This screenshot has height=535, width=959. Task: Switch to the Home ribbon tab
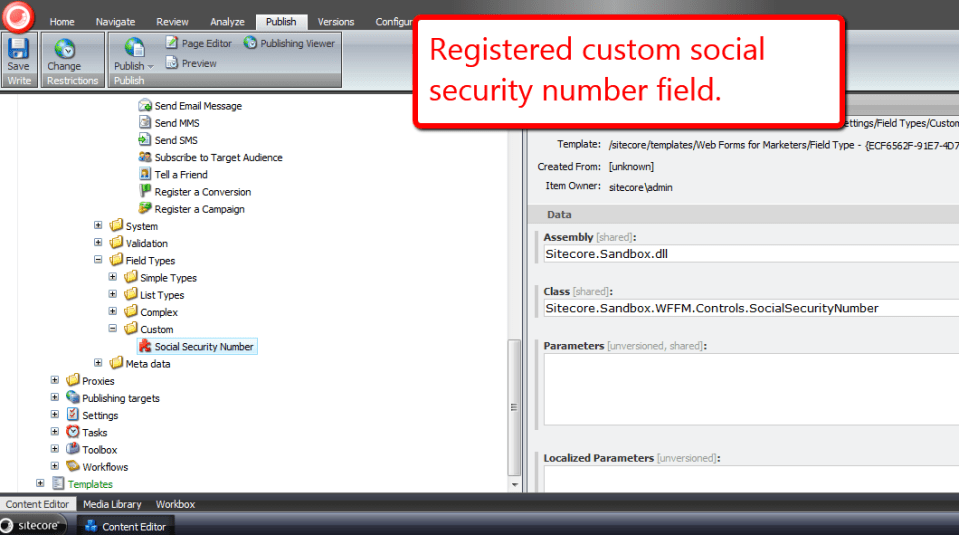pos(62,21)
